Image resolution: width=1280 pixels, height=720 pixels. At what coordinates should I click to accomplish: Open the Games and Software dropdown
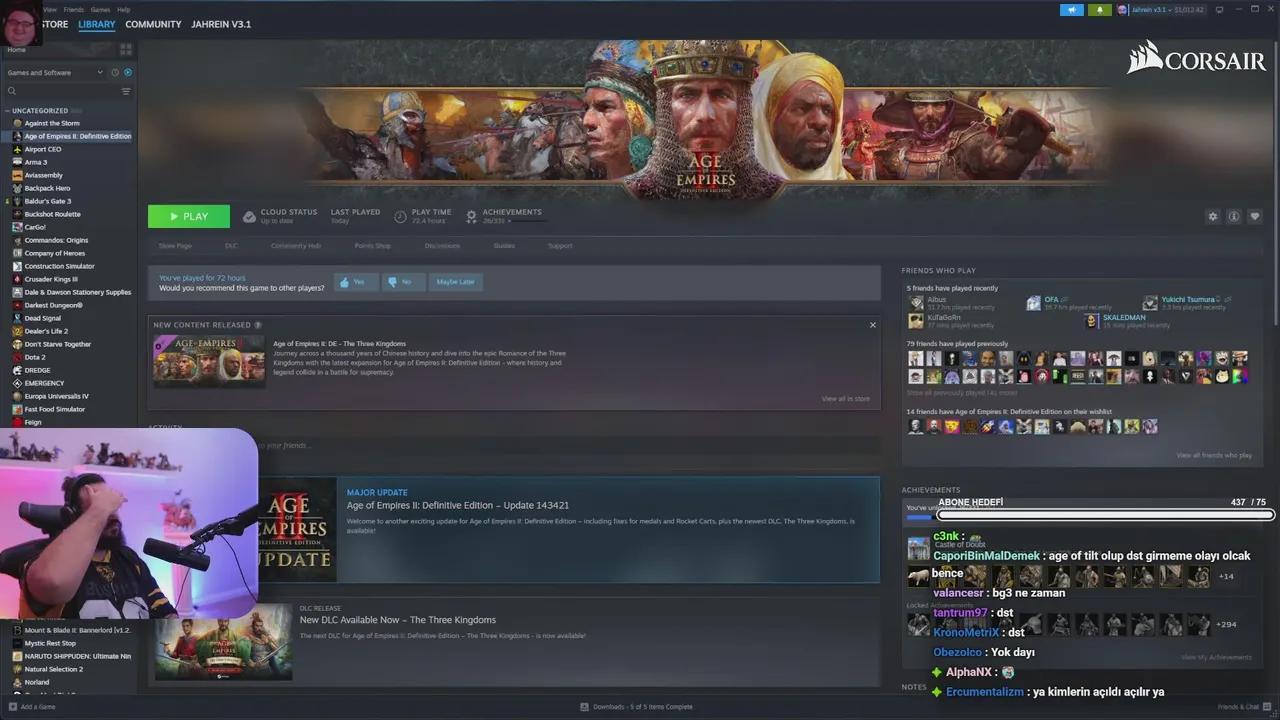click(x=55, y=72)
